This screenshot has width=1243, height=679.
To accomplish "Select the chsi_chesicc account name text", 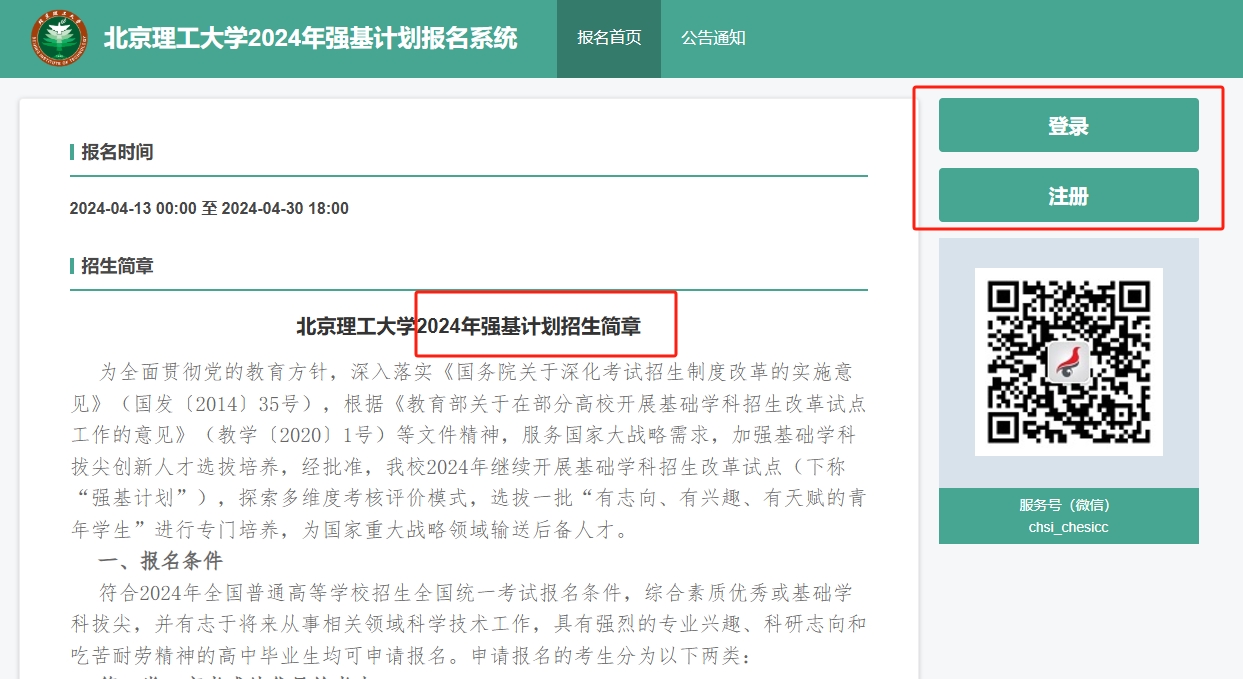I will (x=1068, y=527).
